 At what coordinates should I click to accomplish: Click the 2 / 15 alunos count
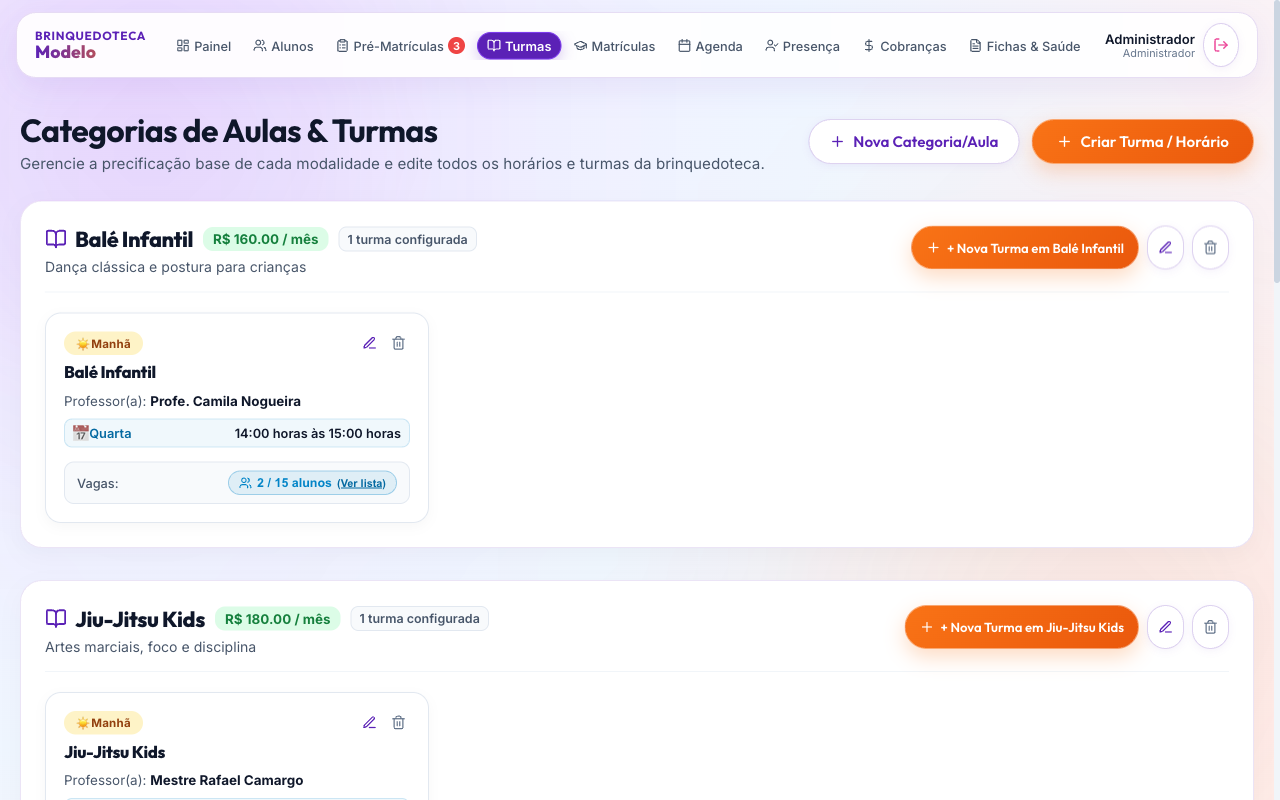point(294,483)
